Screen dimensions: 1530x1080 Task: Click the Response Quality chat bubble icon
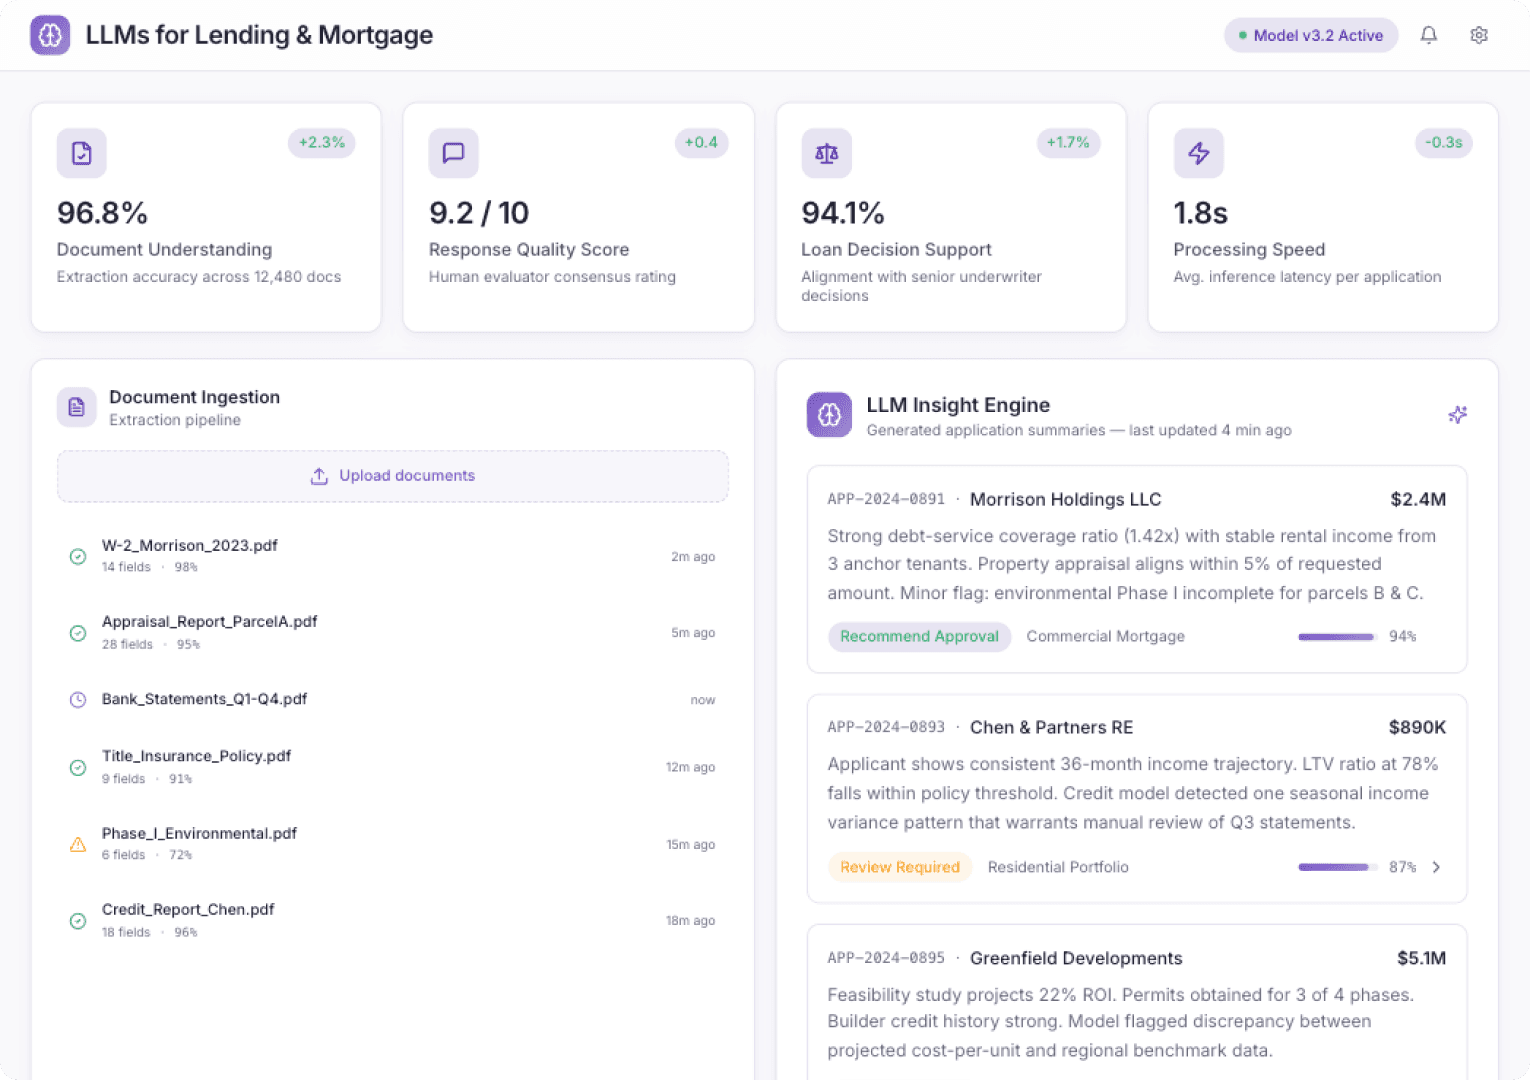click(453, 153)
